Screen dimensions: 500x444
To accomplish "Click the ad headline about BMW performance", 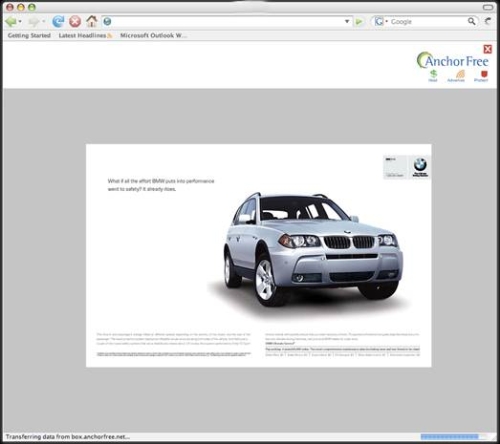I will click(x=161, y=185).
